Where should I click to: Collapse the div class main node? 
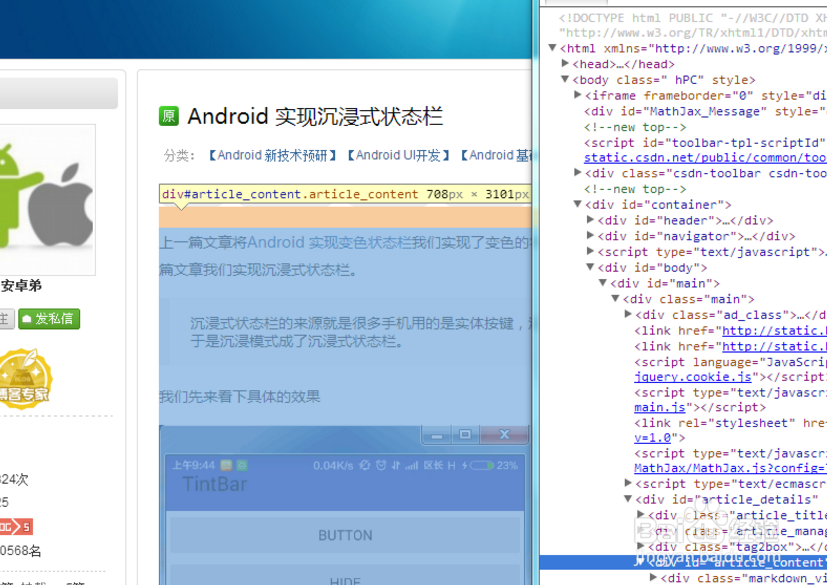pyautogui.click(x=615, y=299)
